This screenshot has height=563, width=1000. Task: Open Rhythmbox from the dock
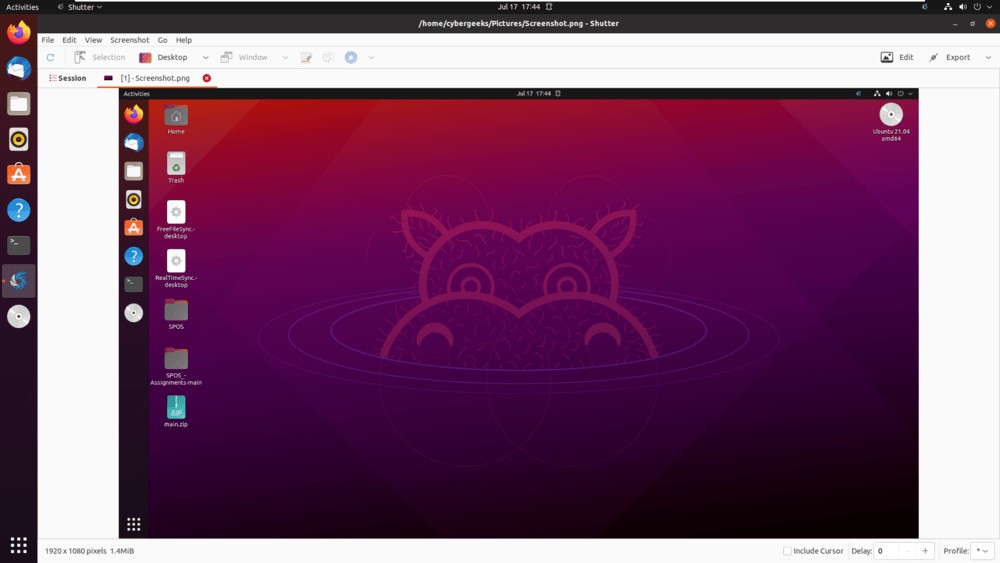point(18,139)
